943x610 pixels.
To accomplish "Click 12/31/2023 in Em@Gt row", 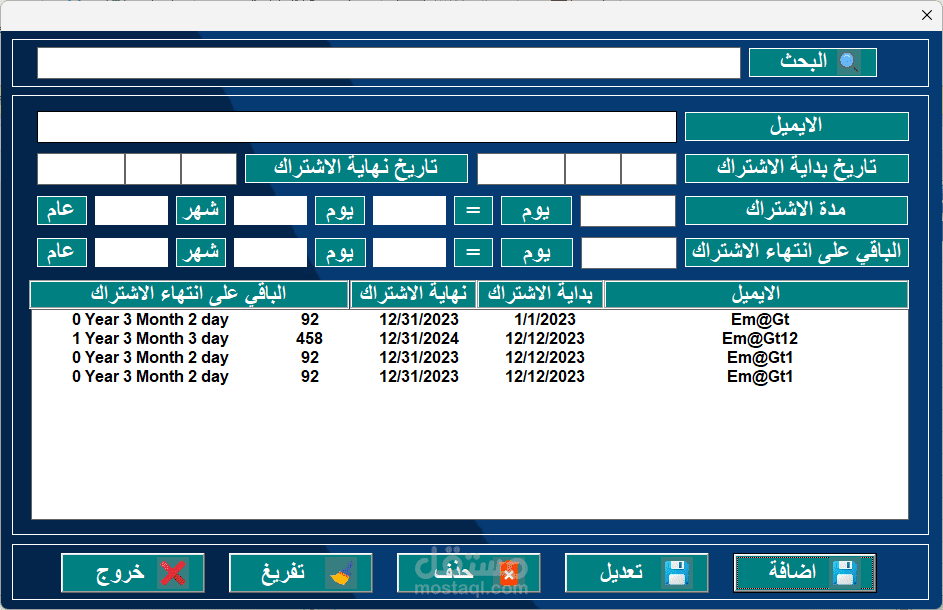I will [419, 319].
